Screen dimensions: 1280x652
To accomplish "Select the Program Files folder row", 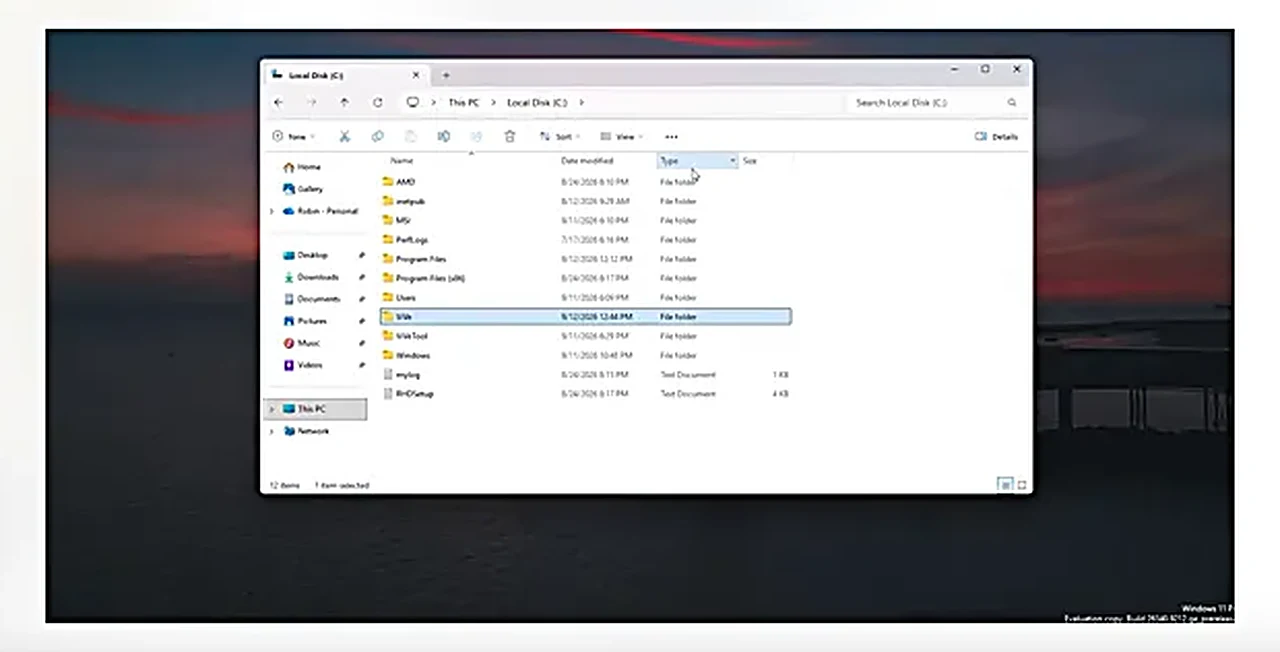I will coord(586,259).
